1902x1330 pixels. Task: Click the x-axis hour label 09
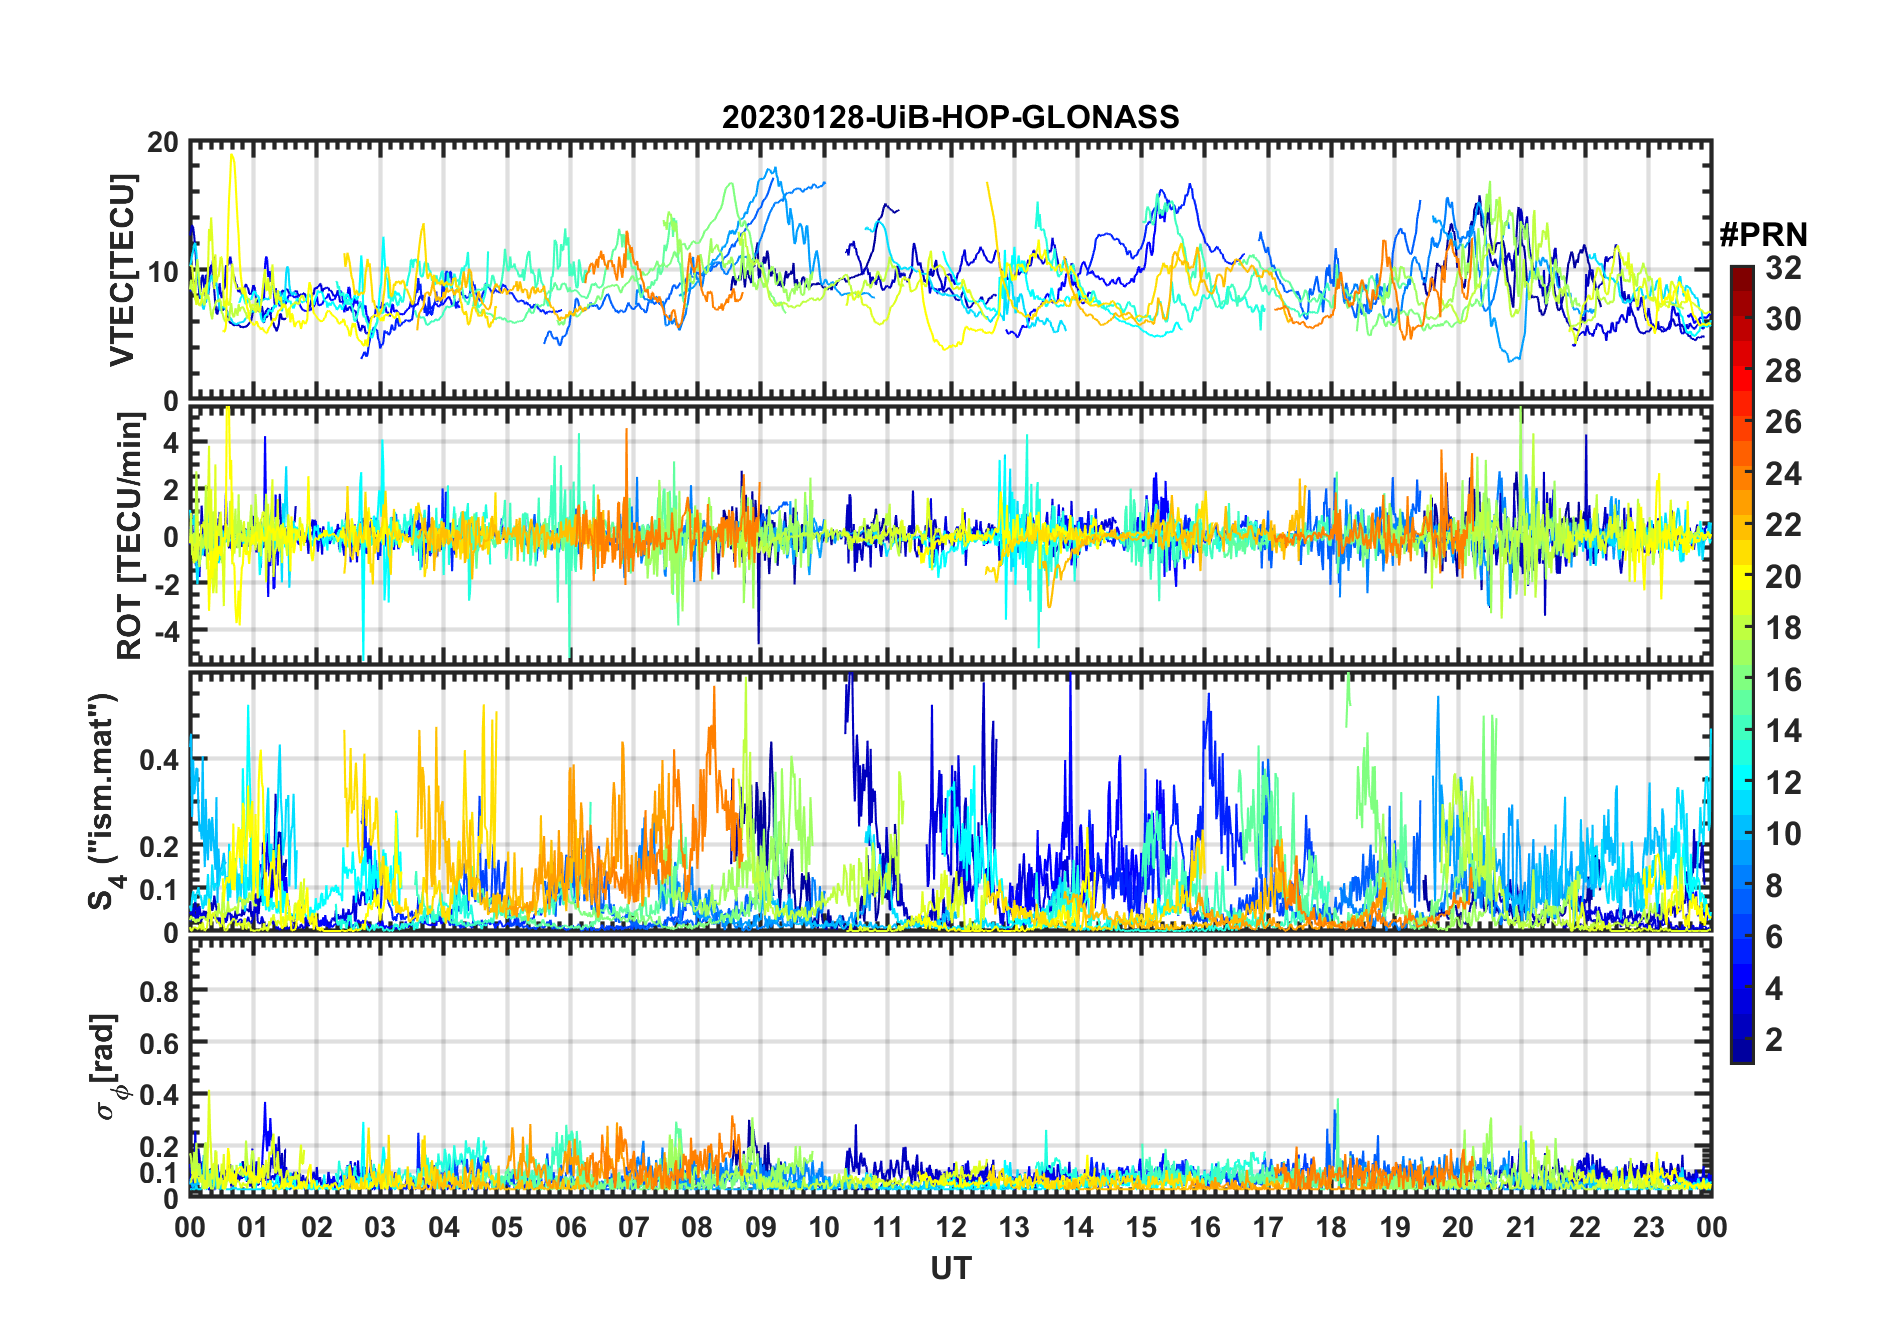click(x=761, y=1228)
